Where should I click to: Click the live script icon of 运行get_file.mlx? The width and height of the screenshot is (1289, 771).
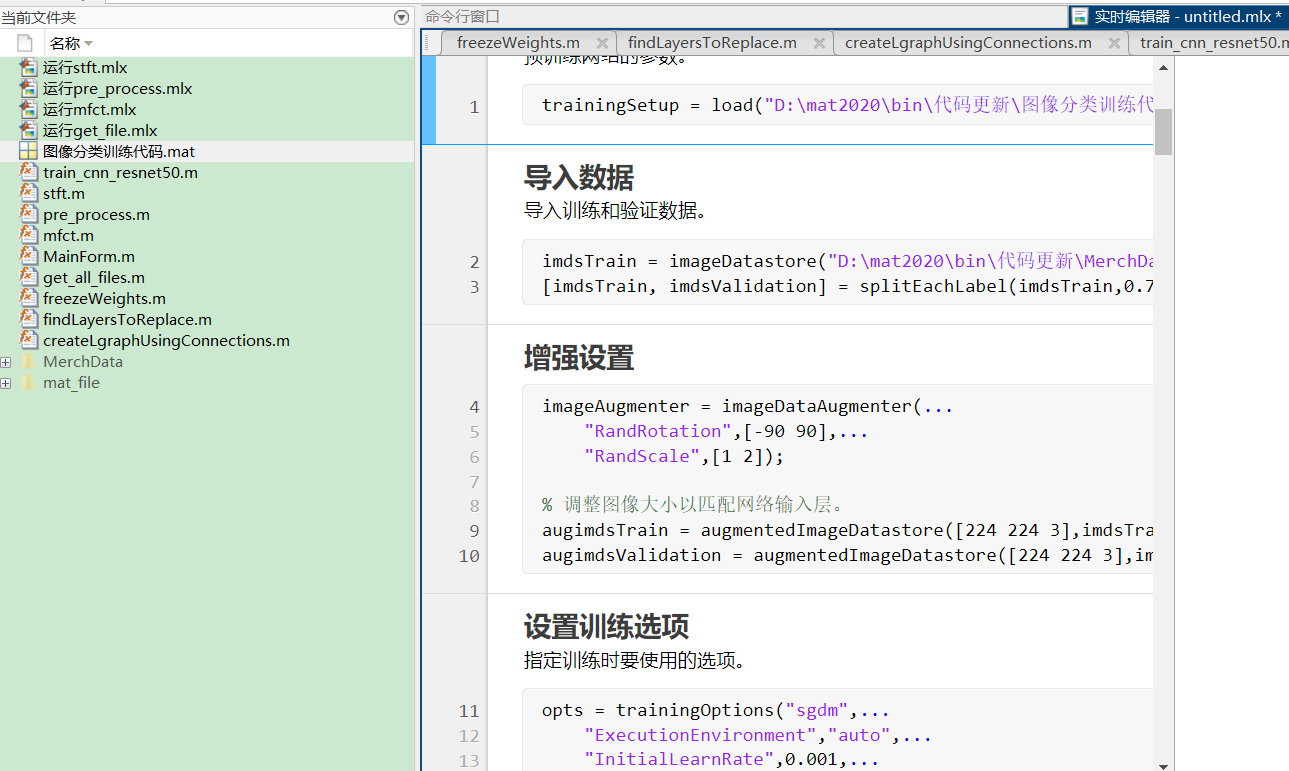tap(28, 130)
